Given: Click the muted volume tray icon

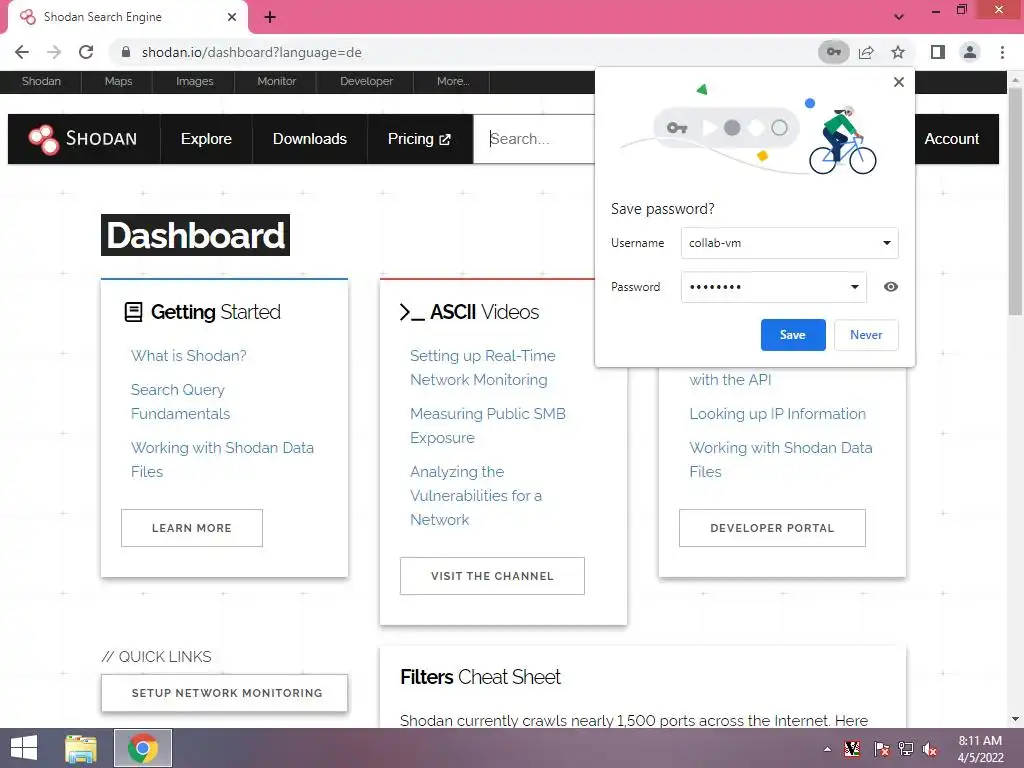Looking at the screenshot, I should (x=930, y=749).
